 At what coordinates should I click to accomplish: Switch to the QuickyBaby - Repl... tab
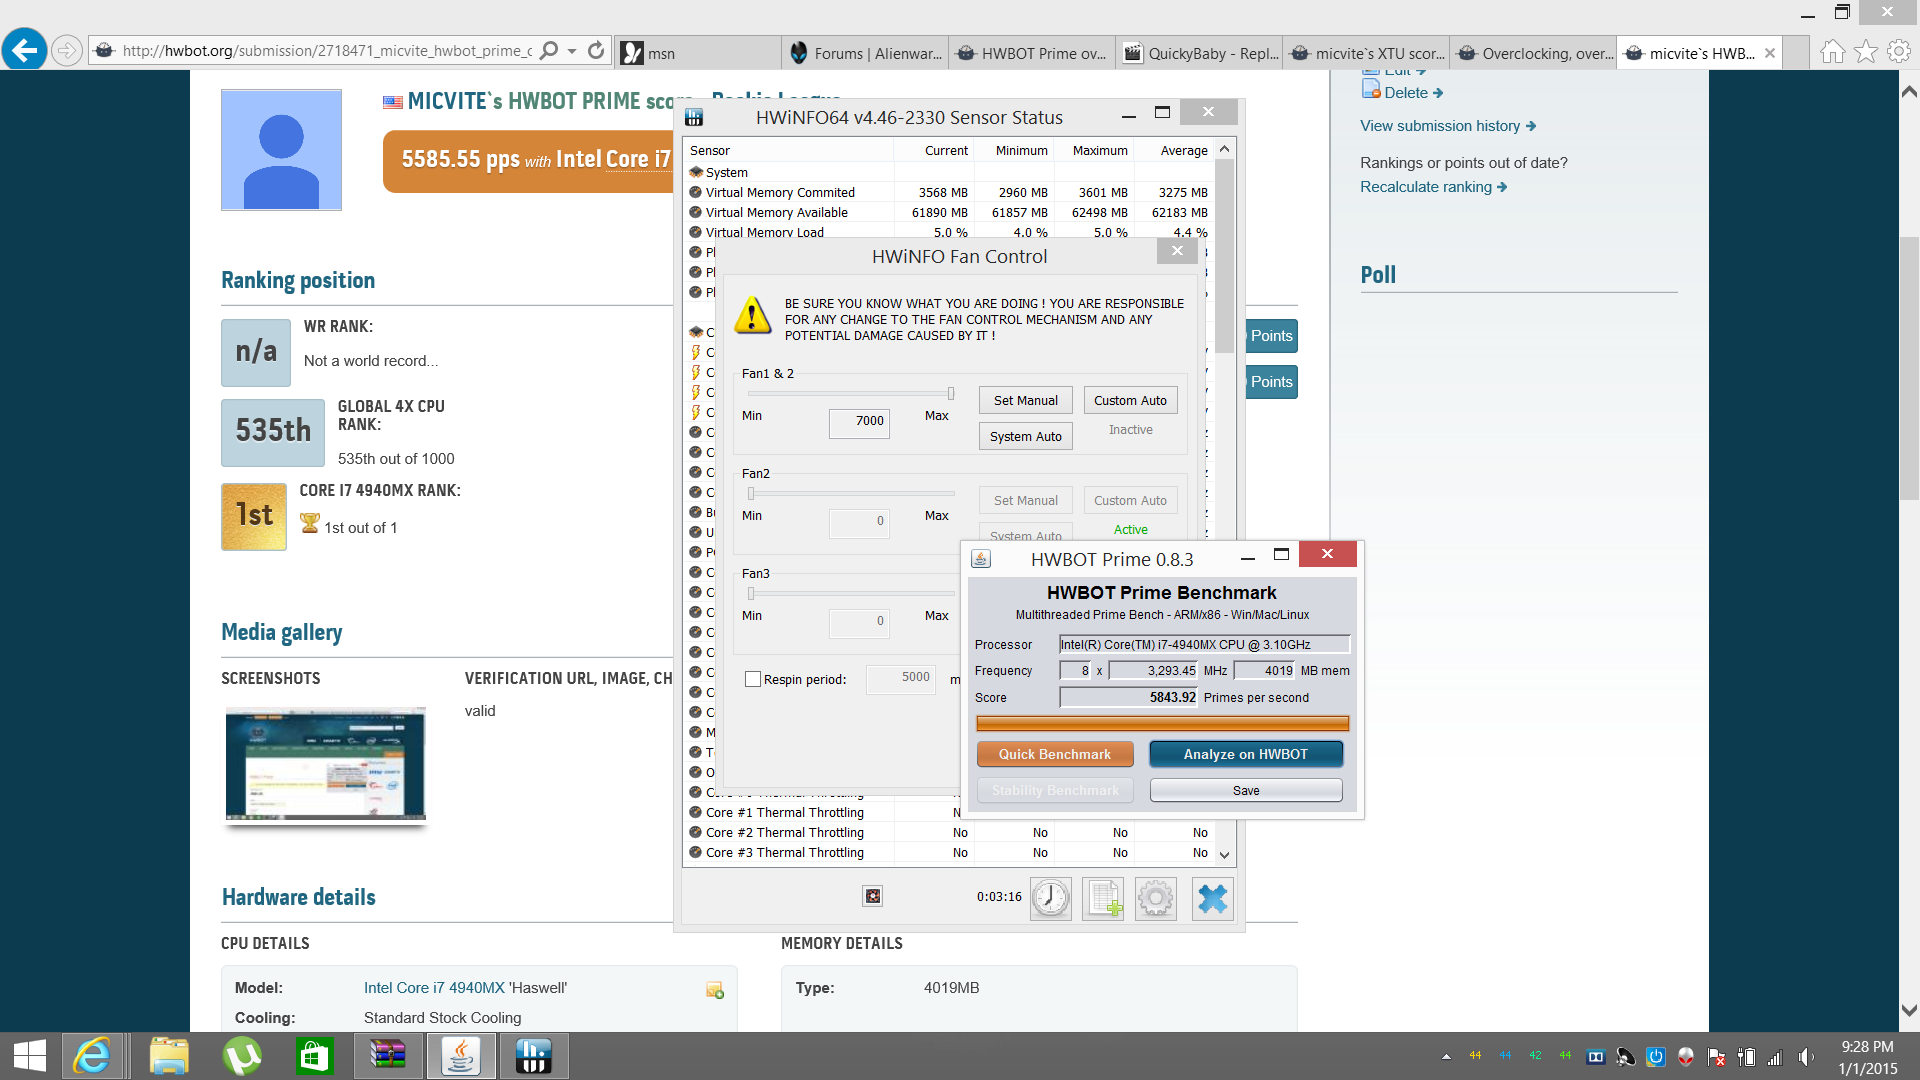tap(1200, 53)
